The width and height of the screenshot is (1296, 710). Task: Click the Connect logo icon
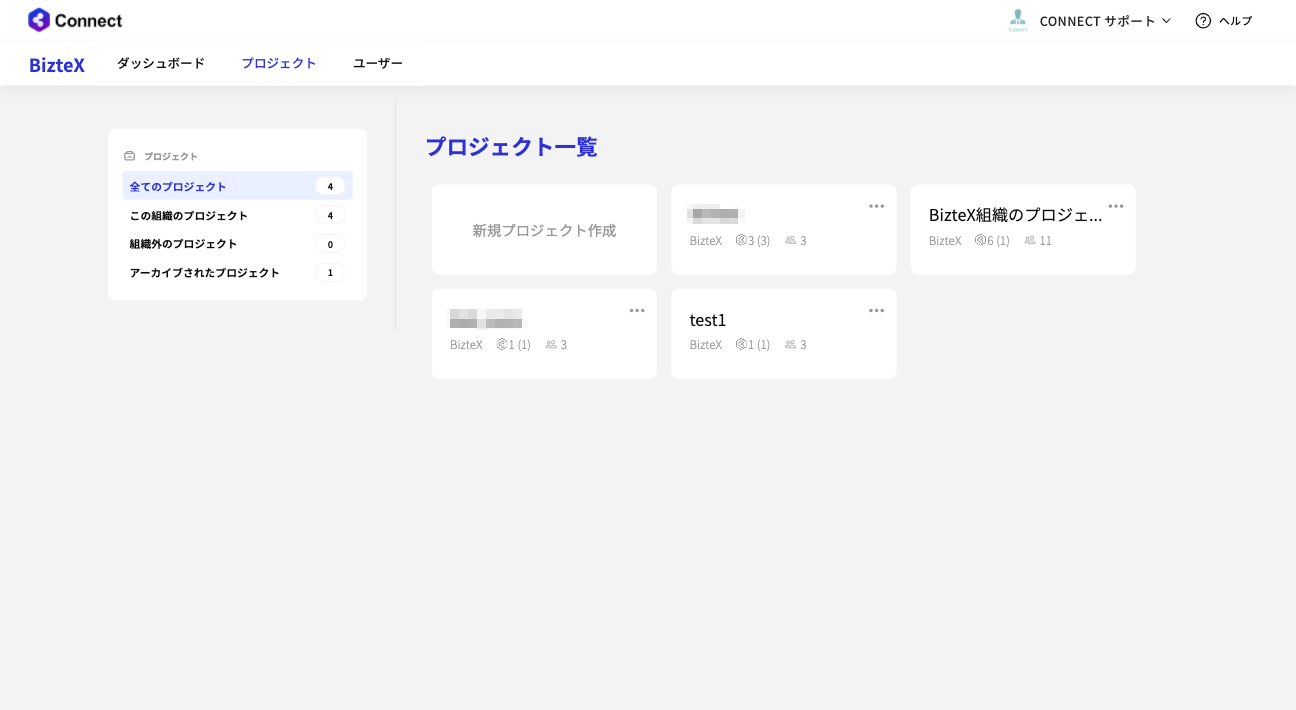(39, 20)
